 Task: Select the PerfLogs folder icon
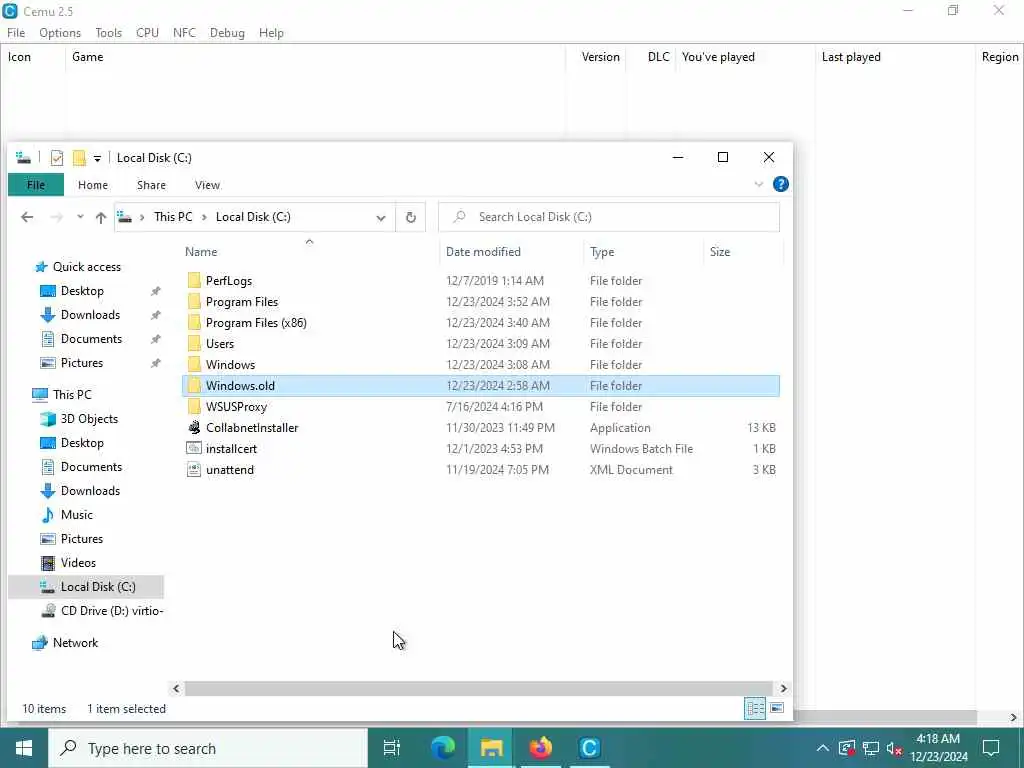point(194,281)
